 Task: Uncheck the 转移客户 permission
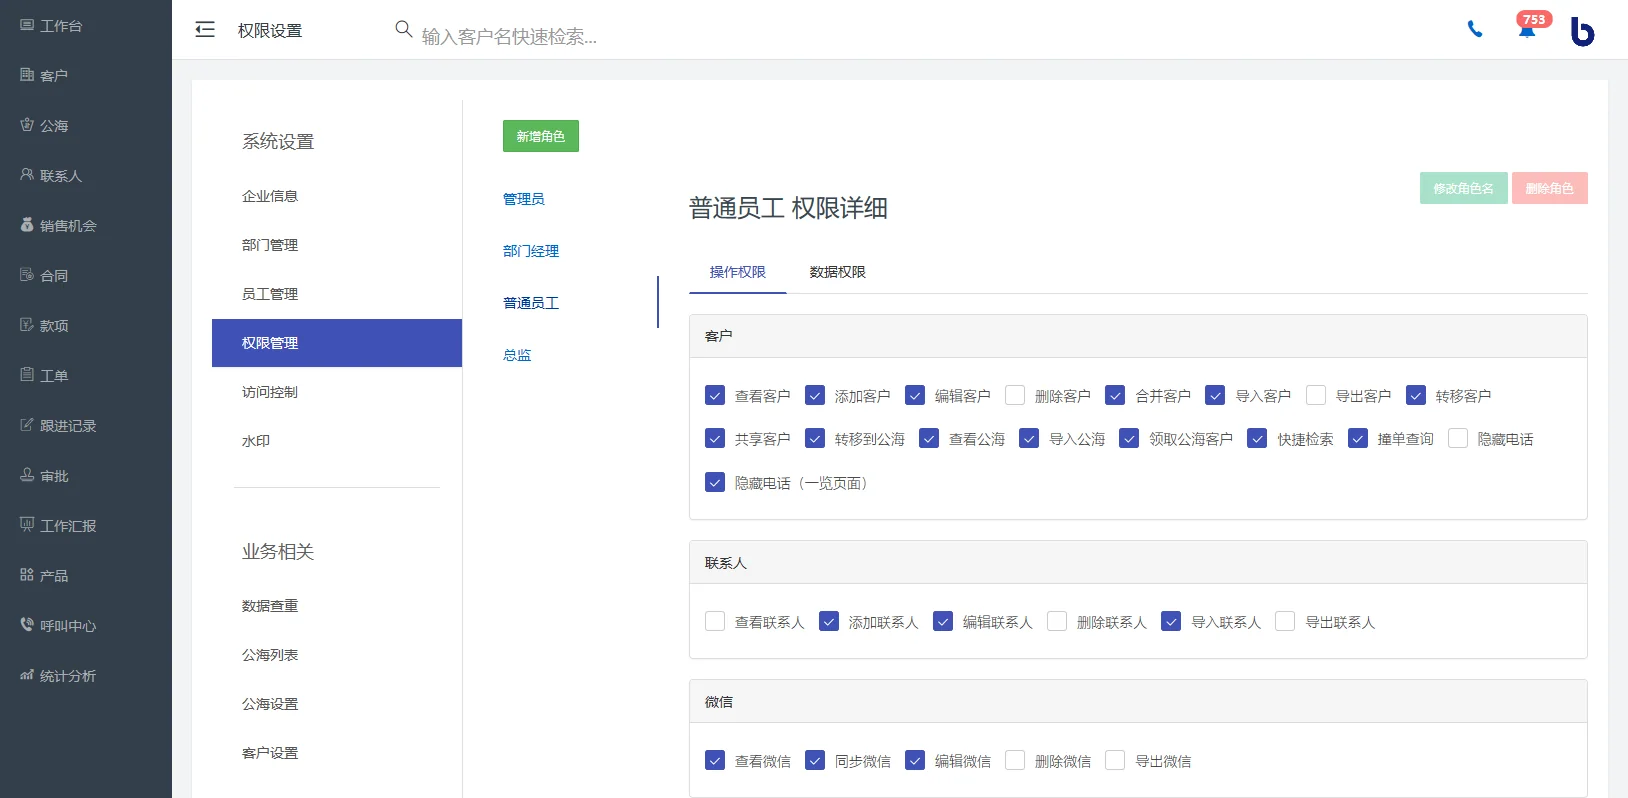1416,395
